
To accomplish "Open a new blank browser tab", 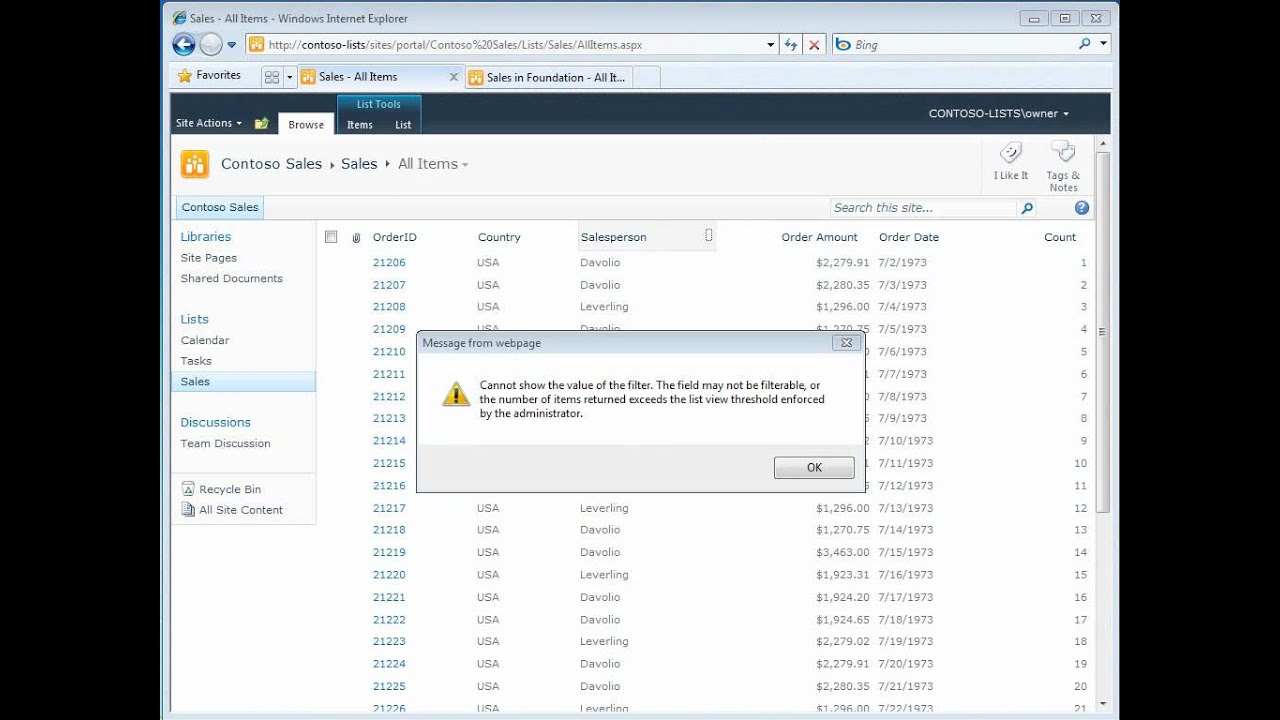I will 646,77.
